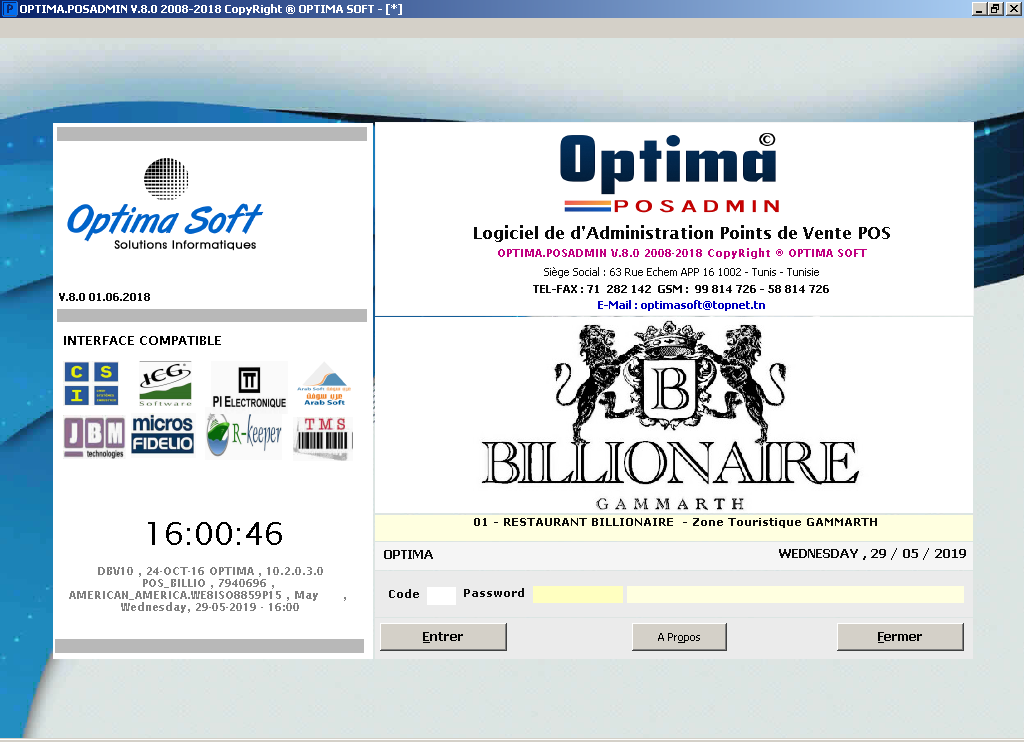Screen dimensions: 1024x742
Task: Restore down the POSADMIN window
Action: [995, 8]
